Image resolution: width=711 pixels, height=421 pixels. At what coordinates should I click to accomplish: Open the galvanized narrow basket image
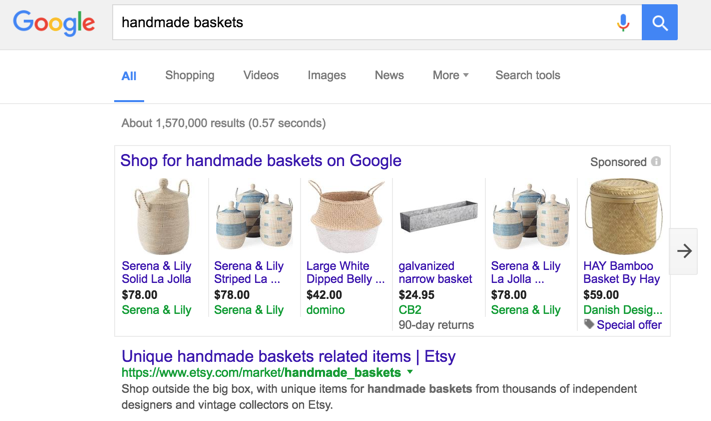(x=438, y=216)
